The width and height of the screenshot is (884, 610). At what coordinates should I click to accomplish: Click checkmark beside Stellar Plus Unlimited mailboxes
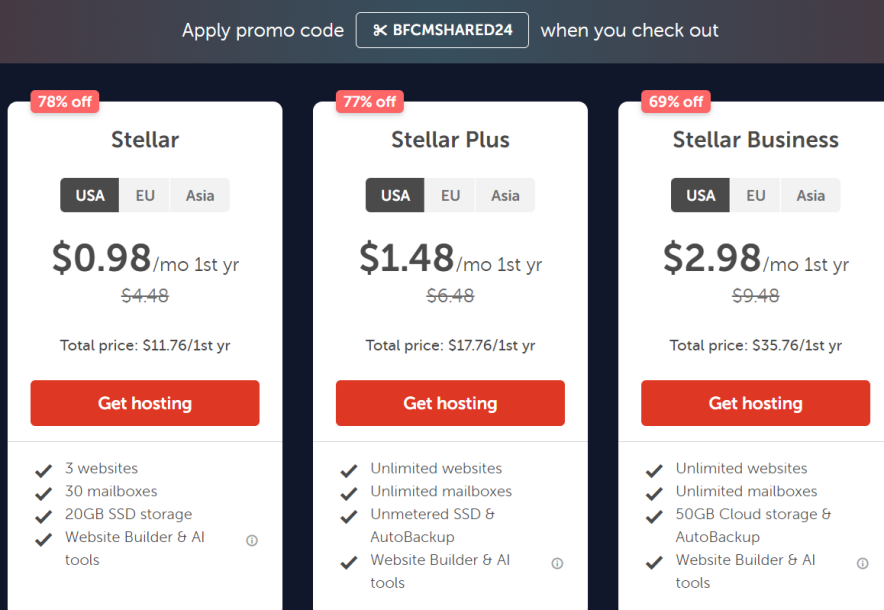[349, 493]
